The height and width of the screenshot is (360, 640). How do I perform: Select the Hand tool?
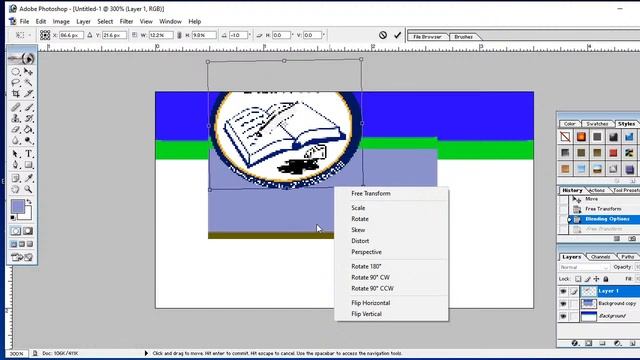[16, 189]
